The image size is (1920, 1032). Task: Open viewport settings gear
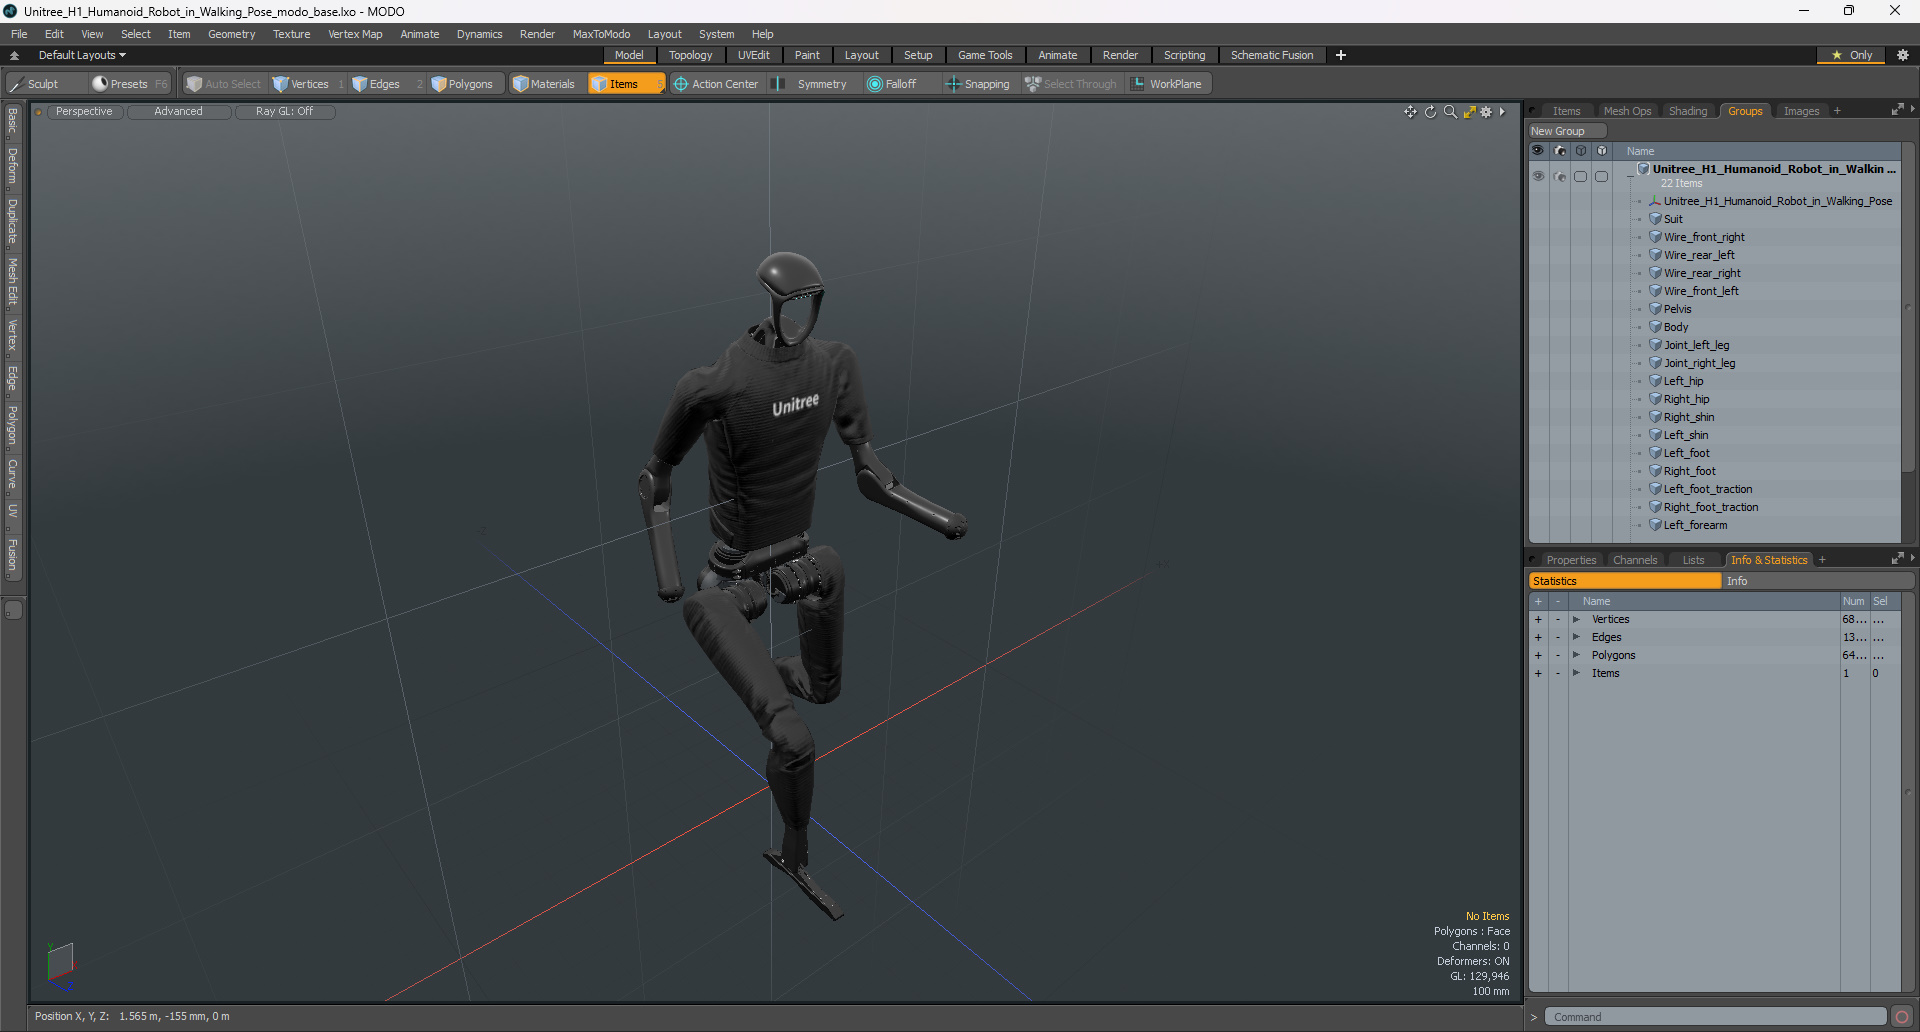[1486, 112]
